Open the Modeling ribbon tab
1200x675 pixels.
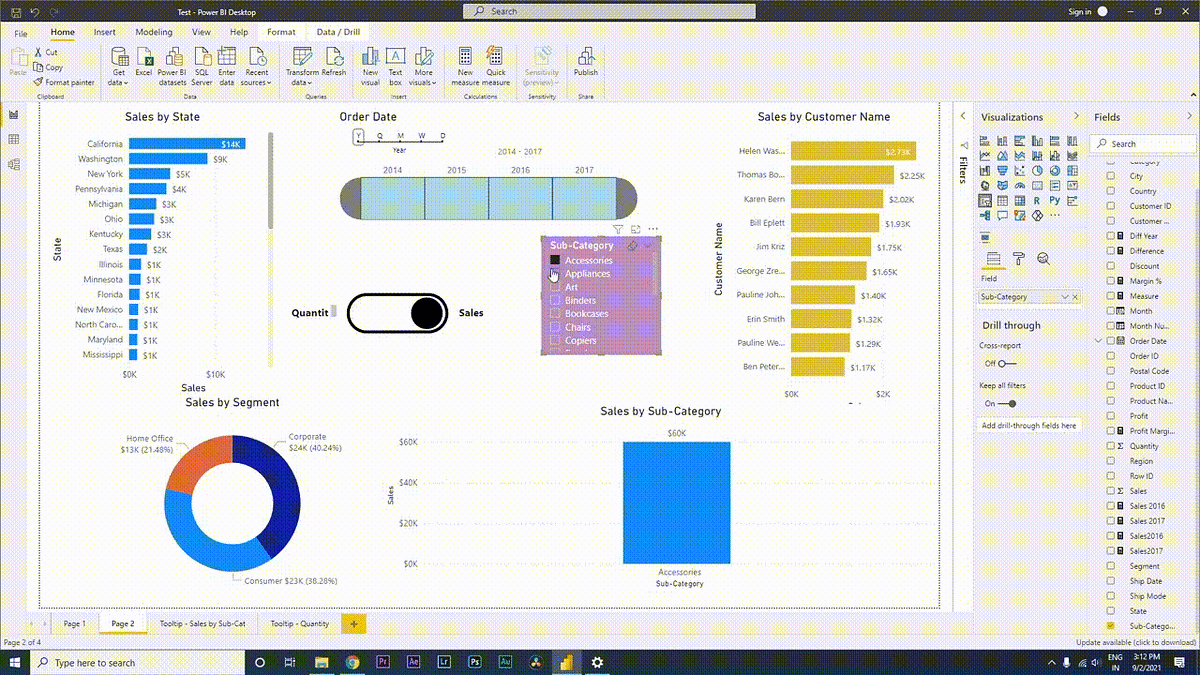(153, 32)
